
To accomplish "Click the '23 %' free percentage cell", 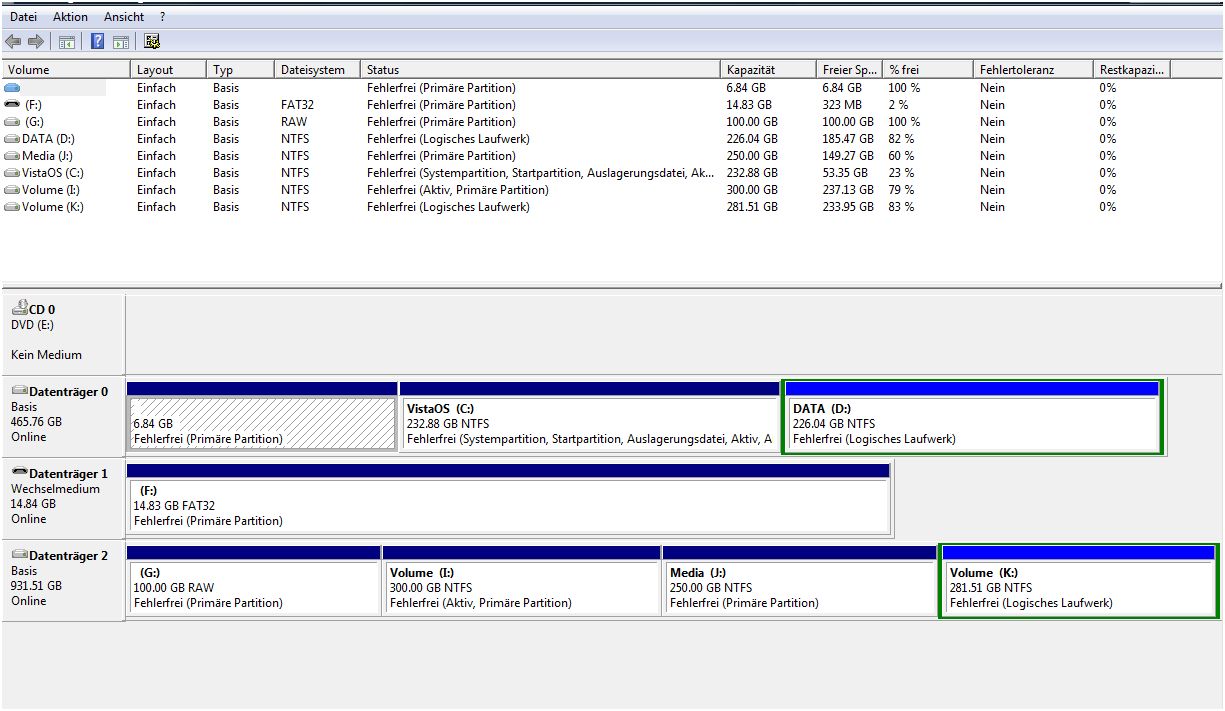I will click(901, 173).
